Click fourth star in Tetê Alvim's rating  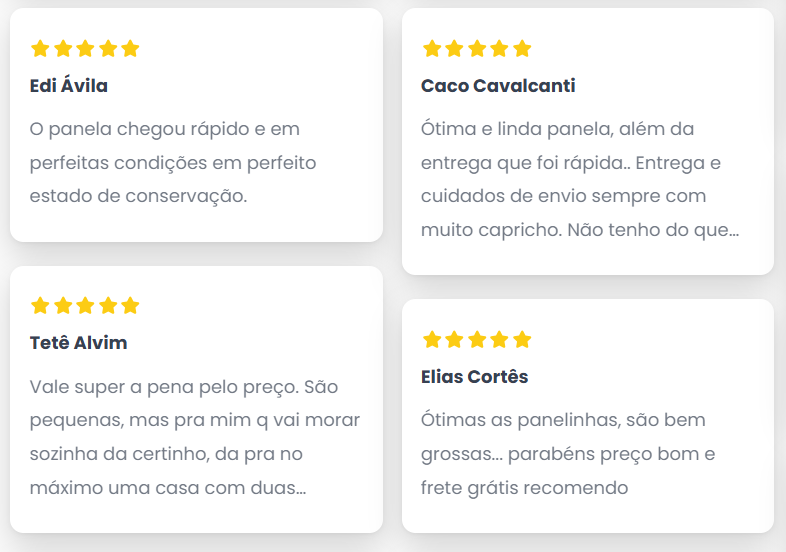click(108, 305)
